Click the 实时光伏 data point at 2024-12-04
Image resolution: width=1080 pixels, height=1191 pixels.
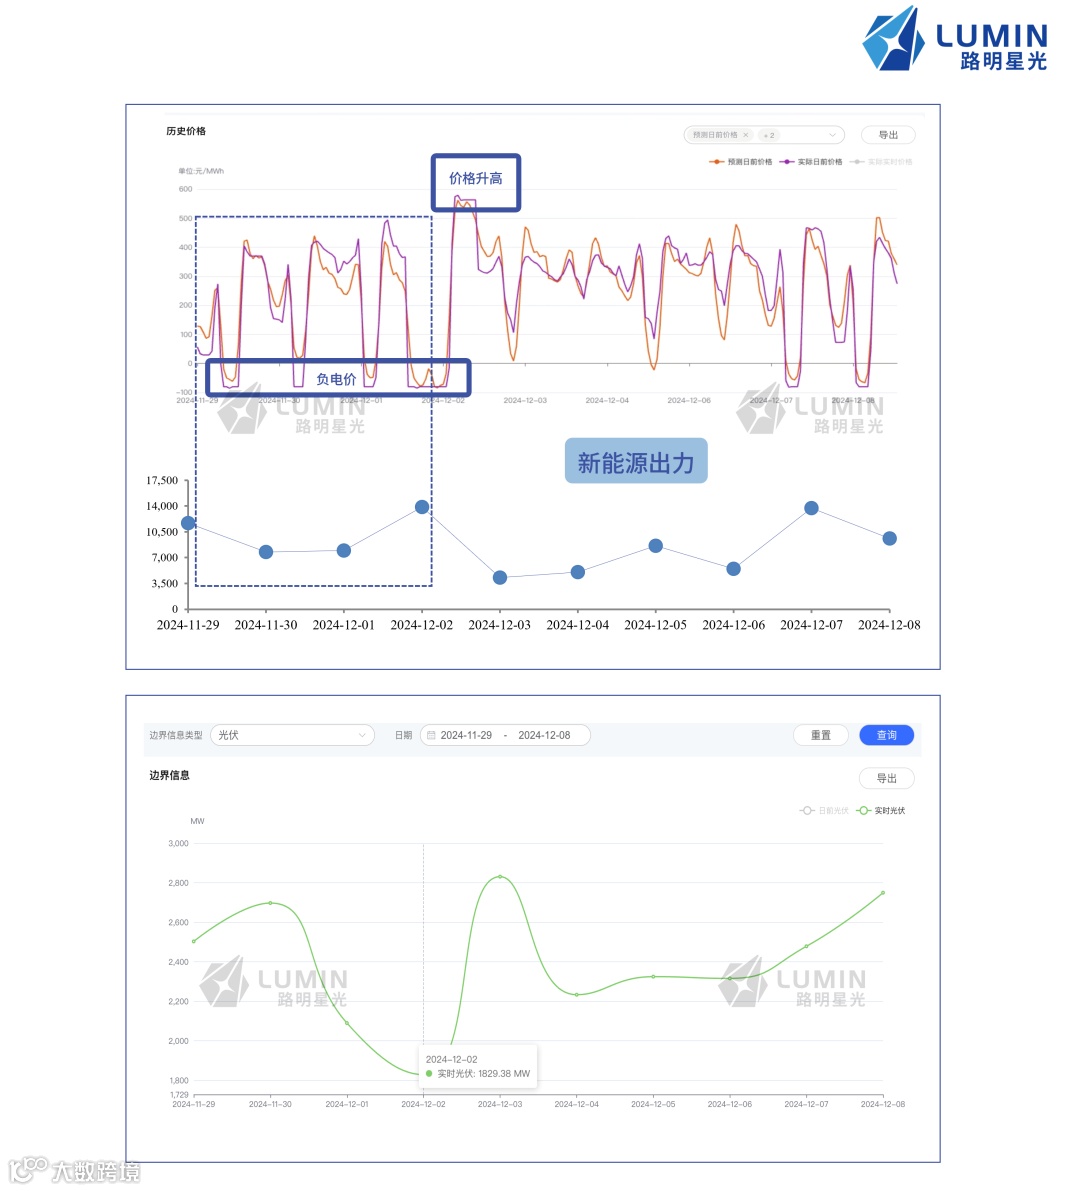576,995
